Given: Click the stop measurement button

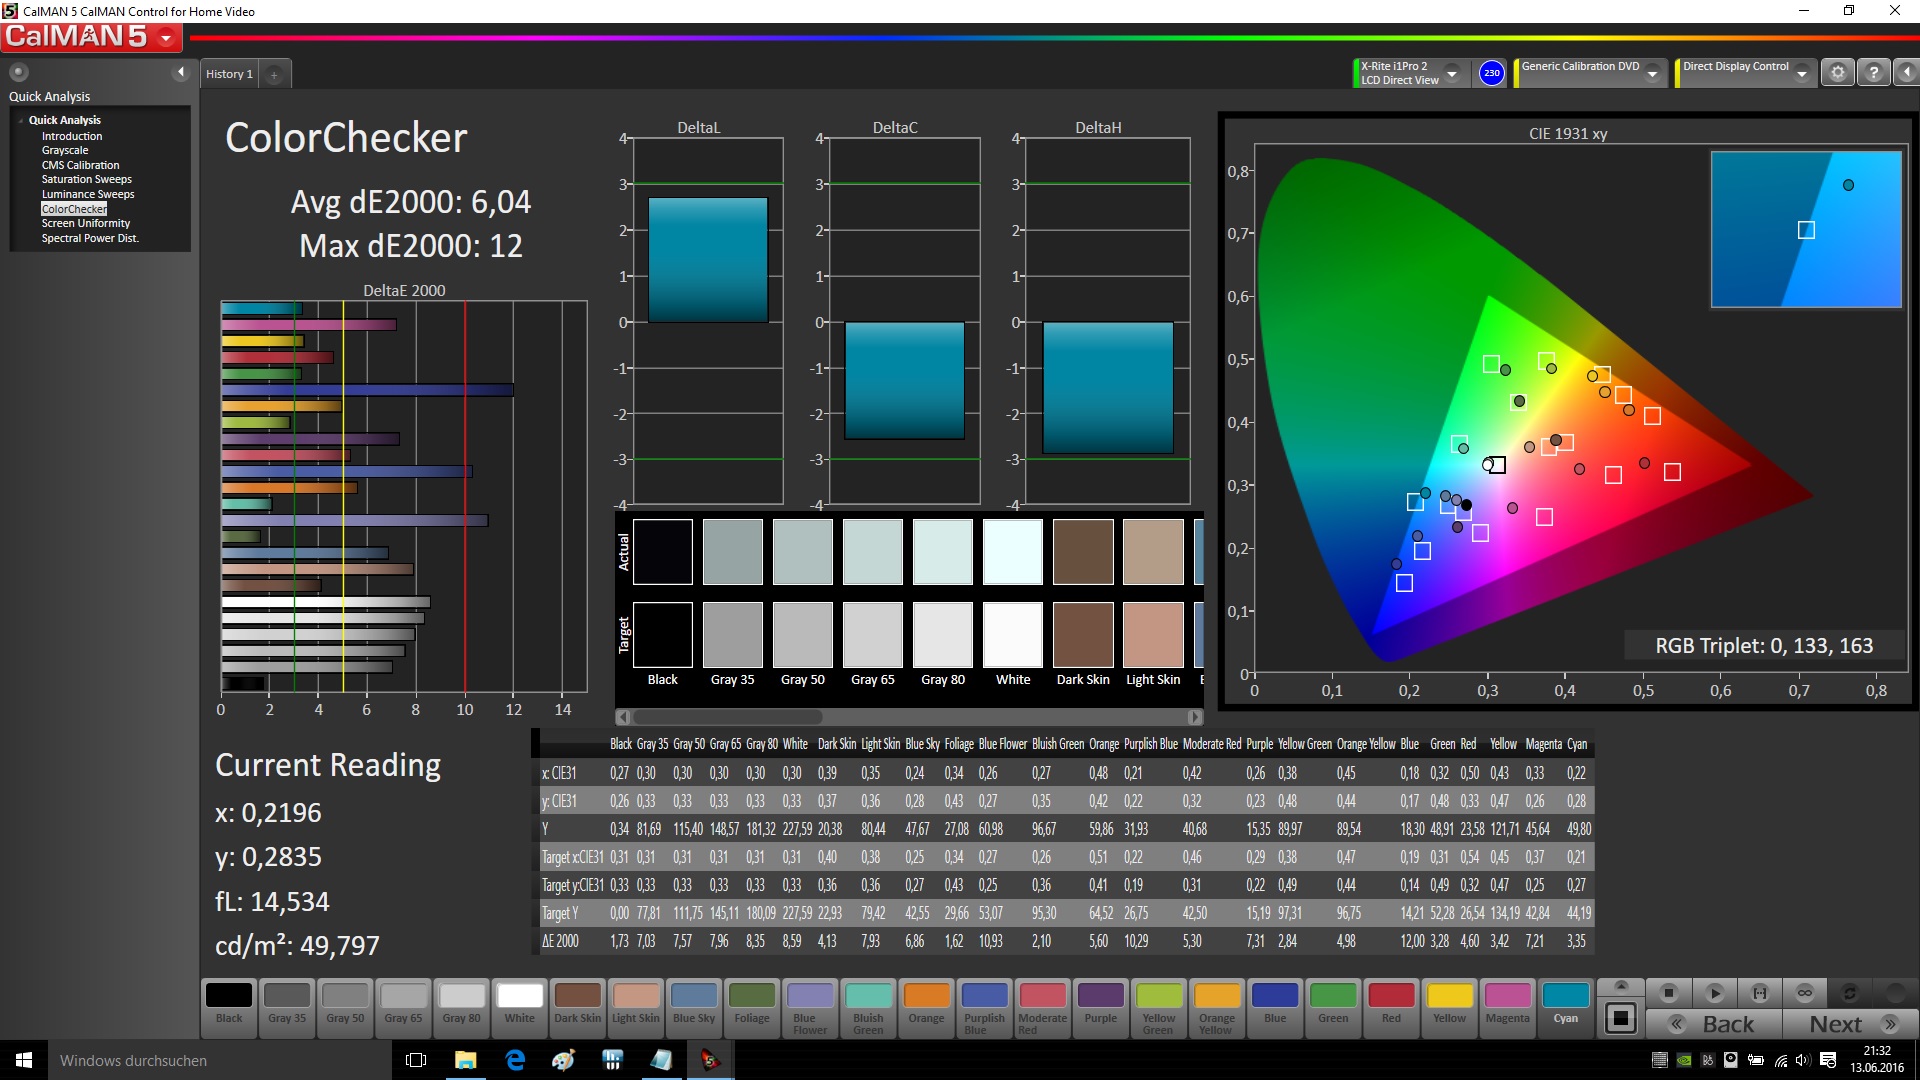Looking at the screenshot, I should coord(1668,993).
